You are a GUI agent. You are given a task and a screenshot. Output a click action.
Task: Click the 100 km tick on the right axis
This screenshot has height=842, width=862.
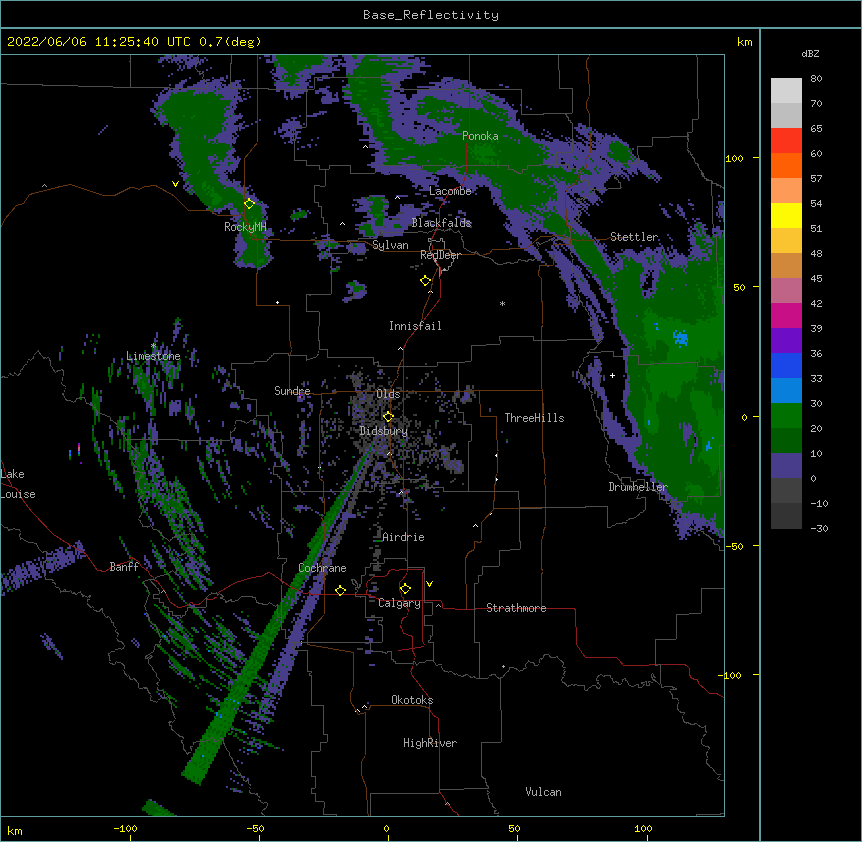[x=734, y=158]
